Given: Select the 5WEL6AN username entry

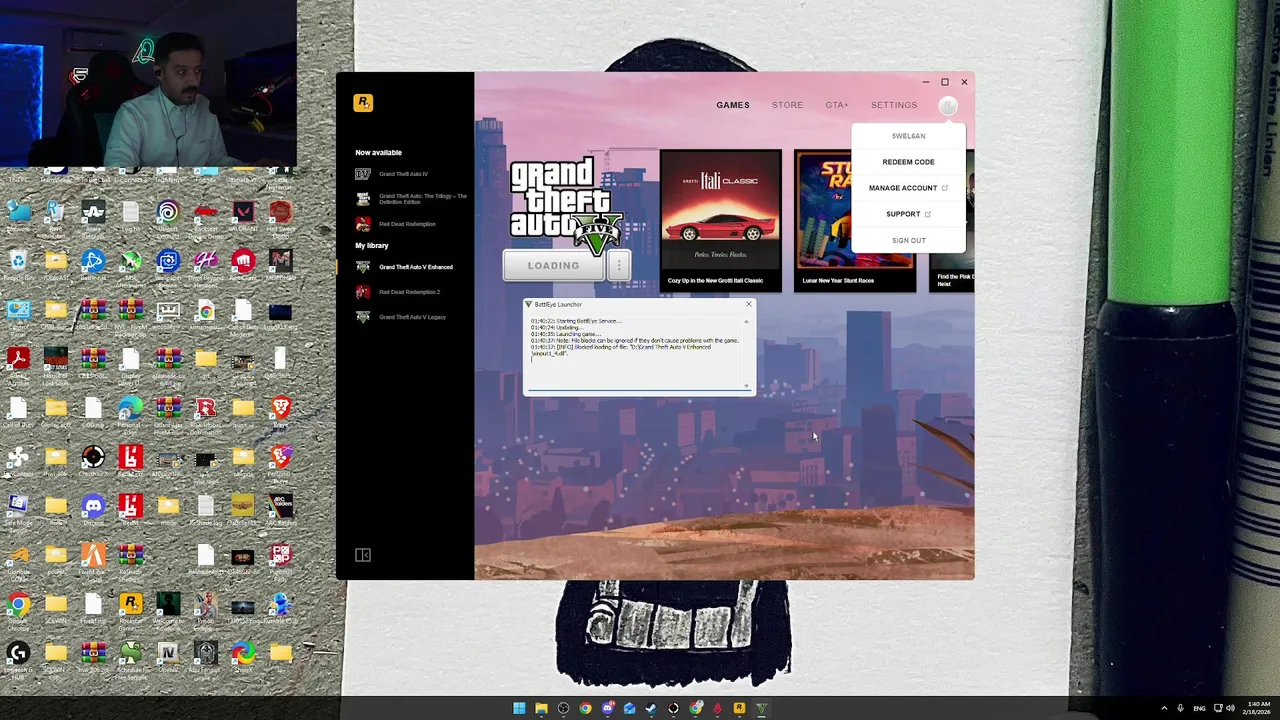Looking at the screenshot, I should pyautogui.click(x=908, y=136).
